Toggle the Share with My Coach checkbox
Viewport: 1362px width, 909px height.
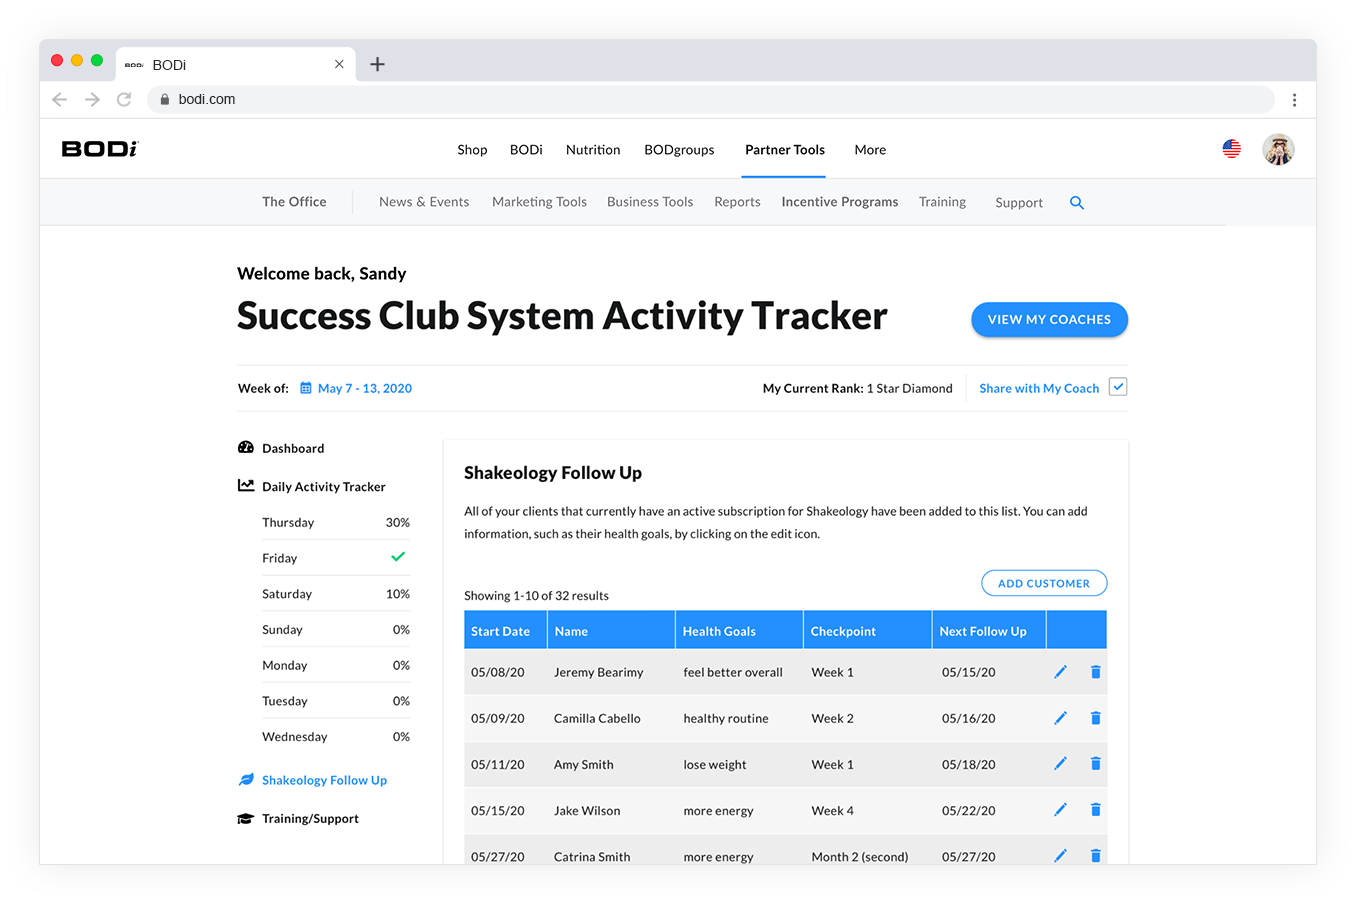[x=1118, y=387]
